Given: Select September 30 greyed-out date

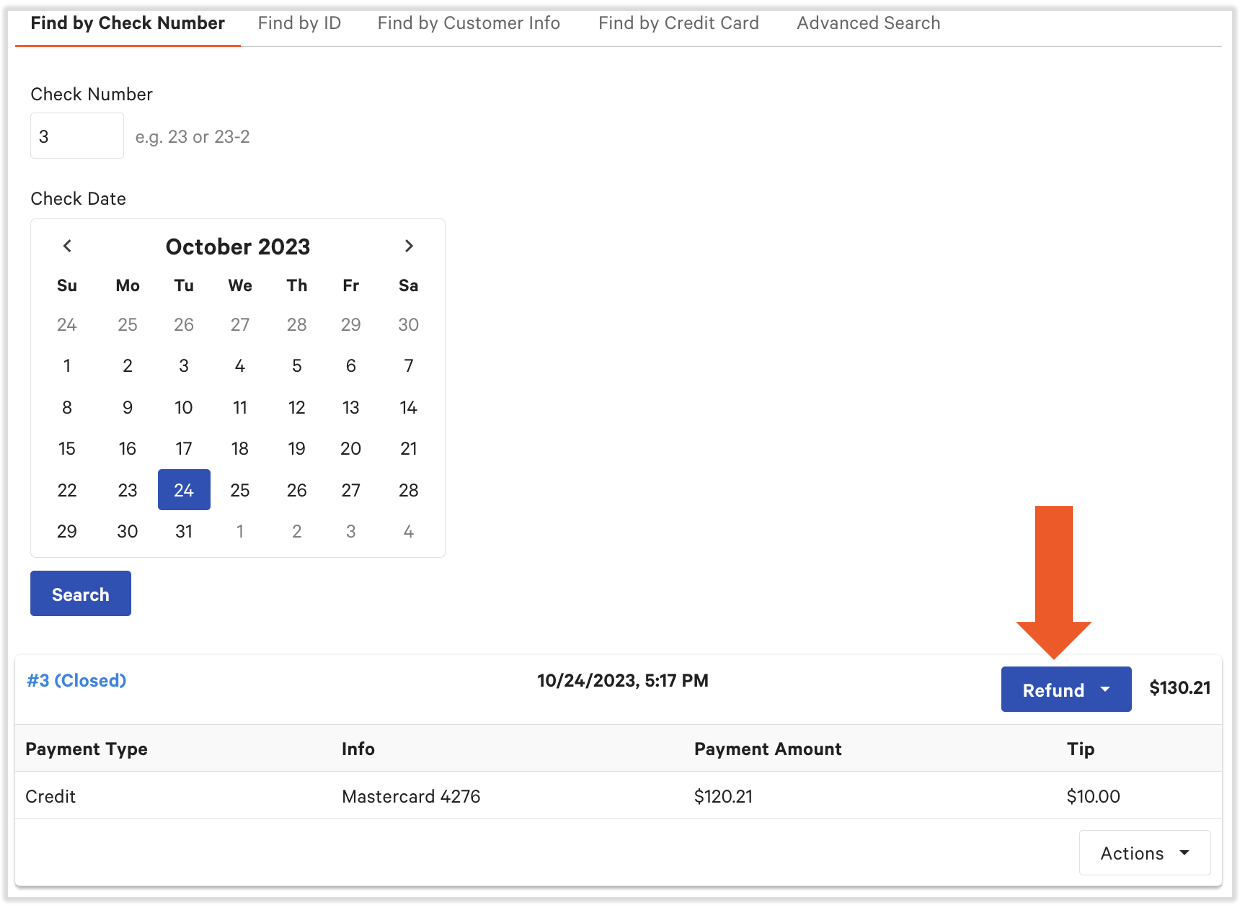Looking at the screenshot, I should (408, 325).
